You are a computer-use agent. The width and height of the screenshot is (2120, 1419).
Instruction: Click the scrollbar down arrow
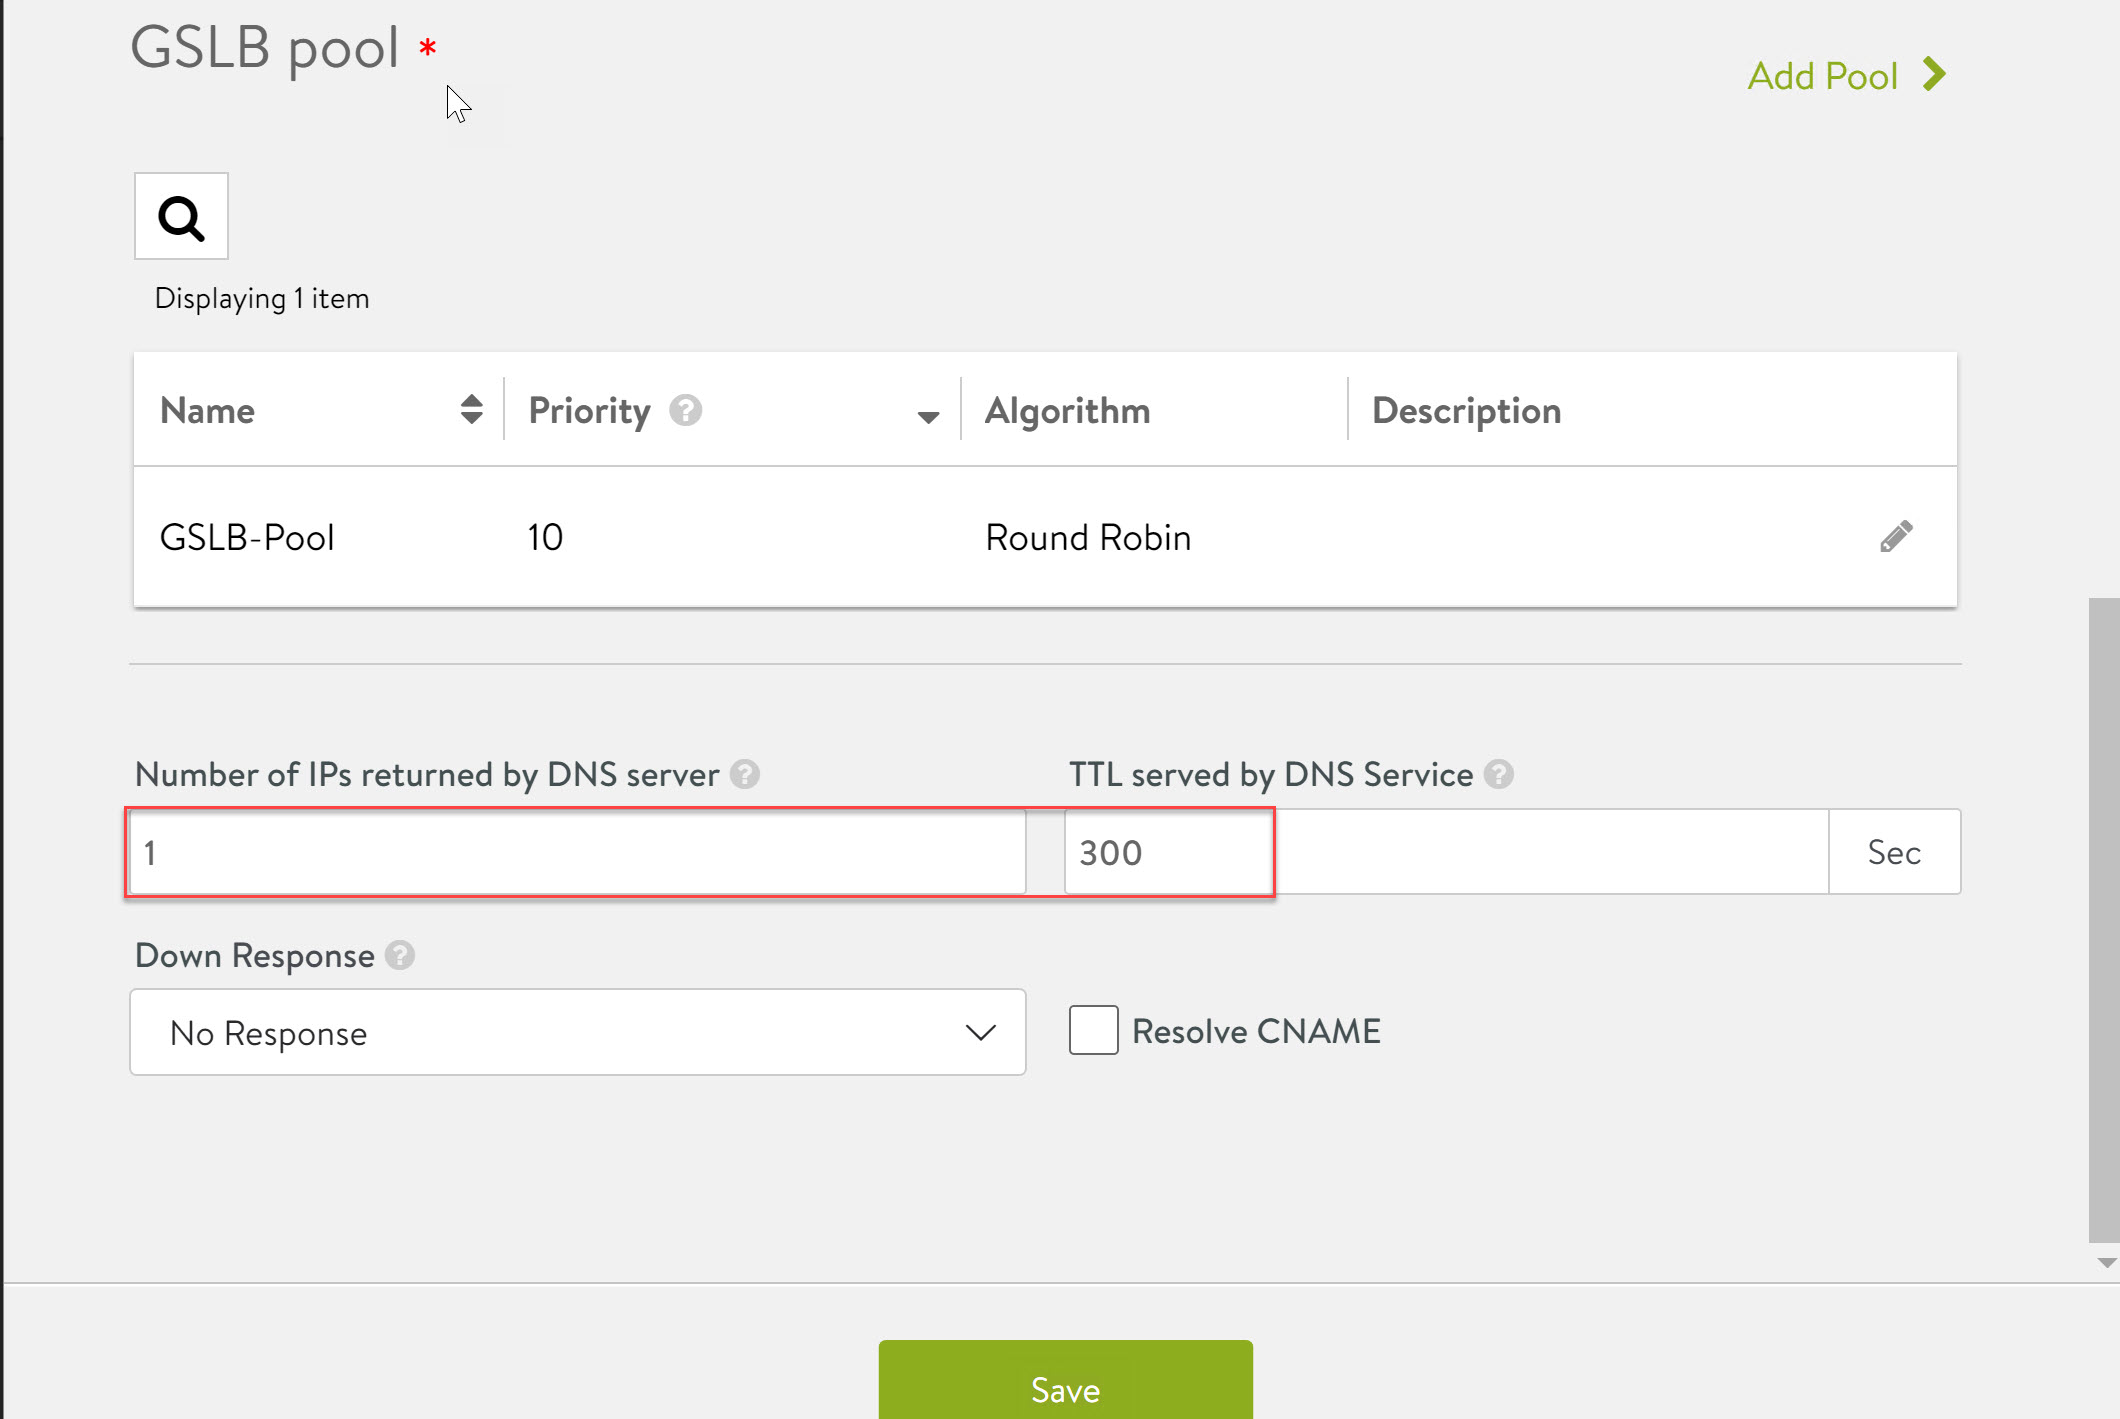point(2106,1263)
